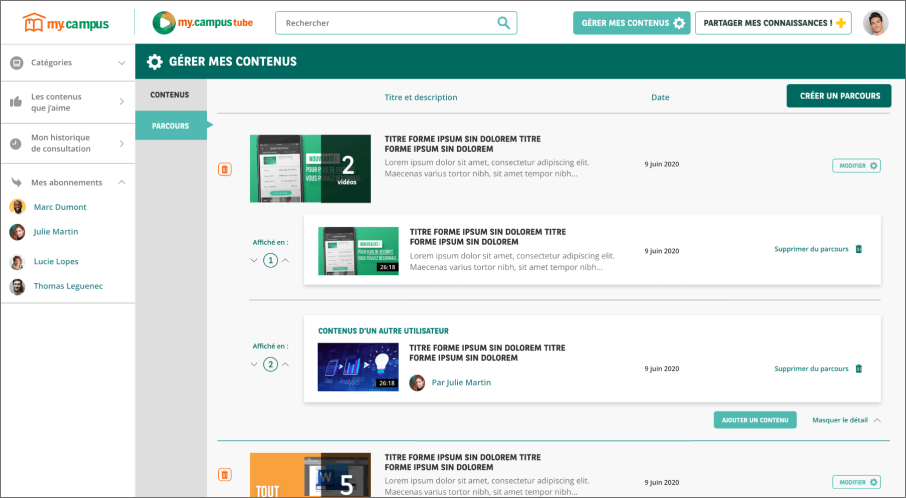Open the user profile avatar
906x498 pixels.
point(875,23)
